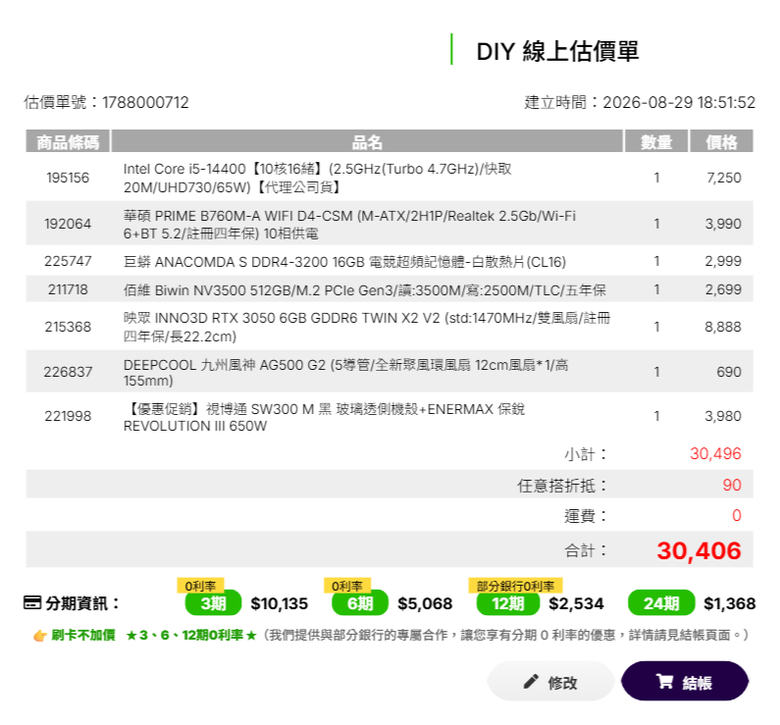
Task: Click the 0利率 tag above 3期
Action: pos(200,586)
